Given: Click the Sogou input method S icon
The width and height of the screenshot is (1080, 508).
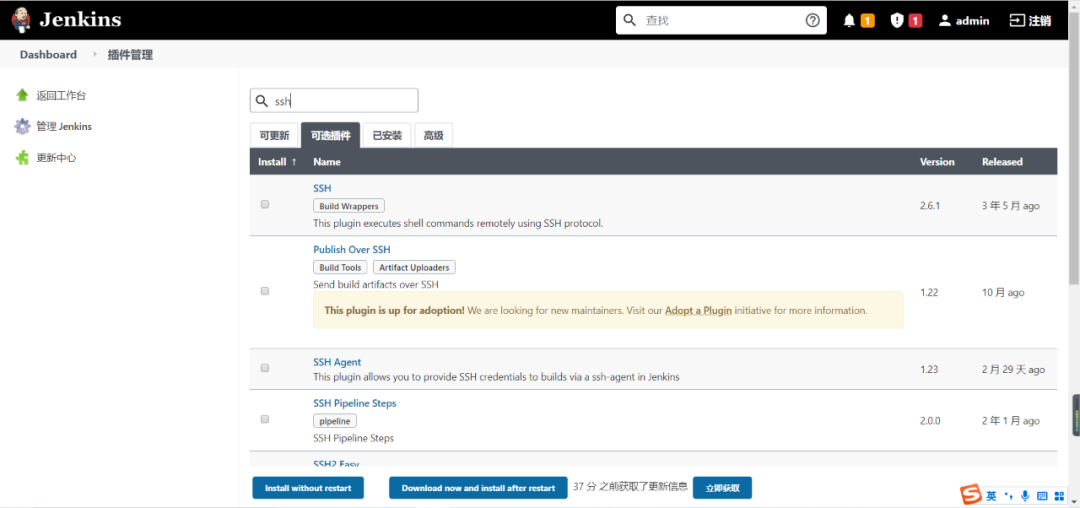Looking at the screenshot, I should coord(971,495).
